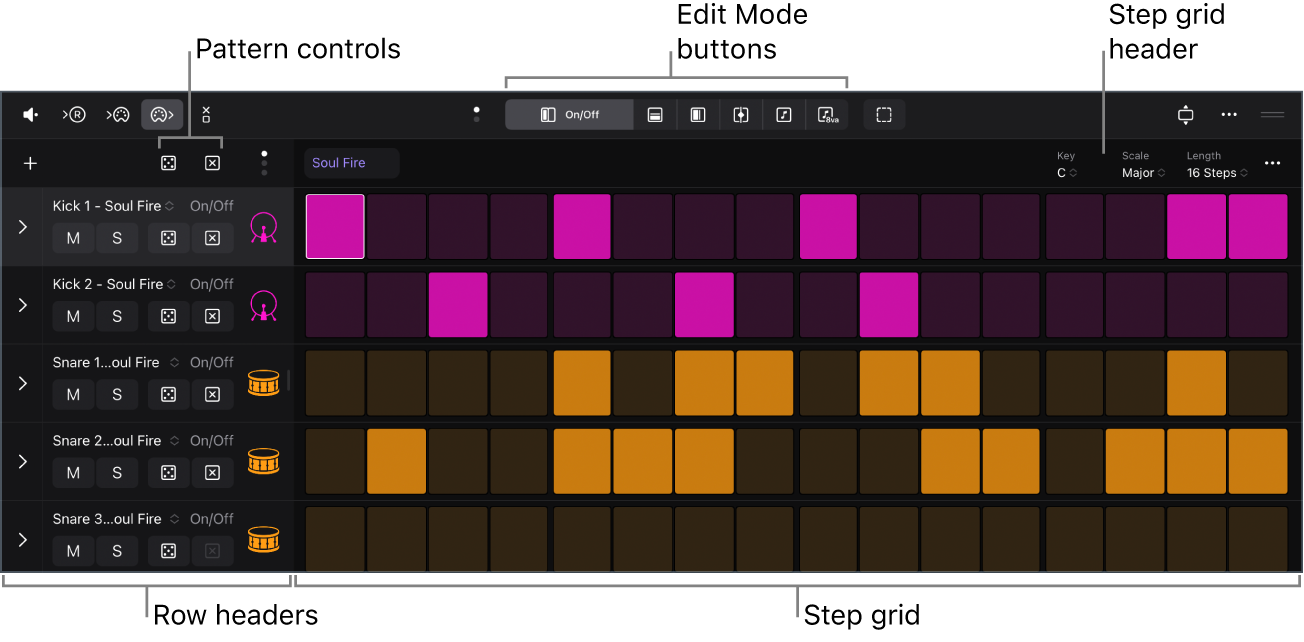Expand the Snare 3 row with its chevron
Screen dimensions: 1304x642
(x=21, y=539)
